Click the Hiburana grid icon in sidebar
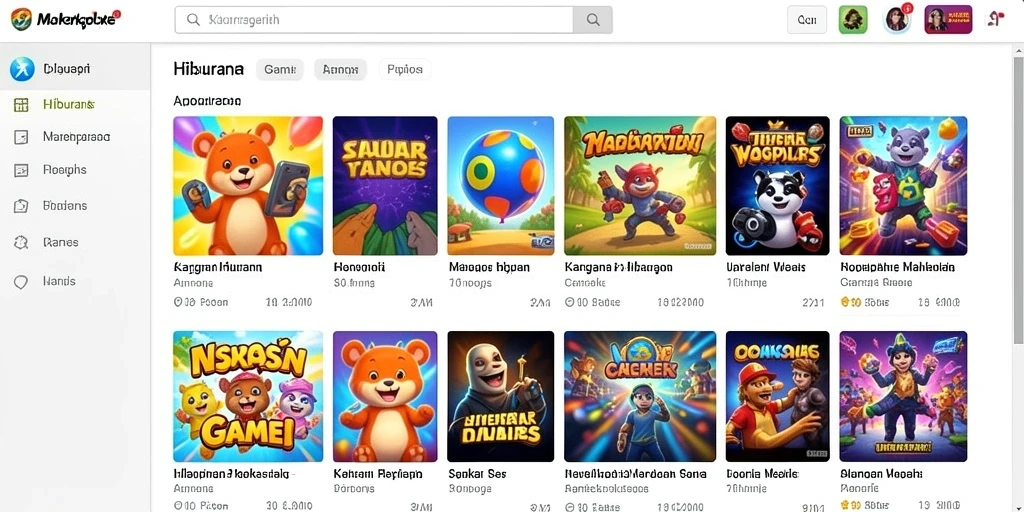1024x512 pixels. (x=21, y=104)
